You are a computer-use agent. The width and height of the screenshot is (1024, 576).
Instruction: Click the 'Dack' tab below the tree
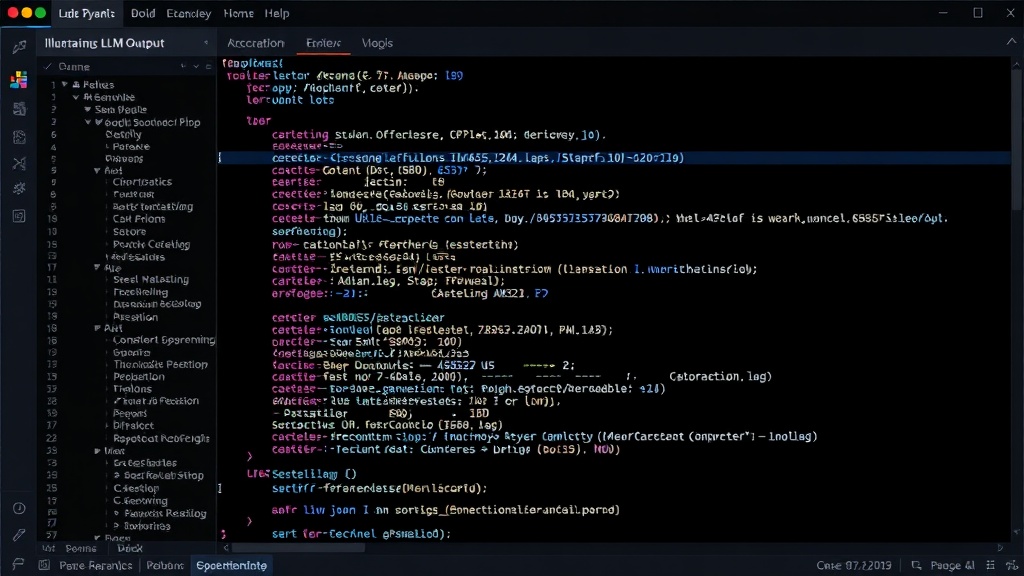tap(130, 549)
